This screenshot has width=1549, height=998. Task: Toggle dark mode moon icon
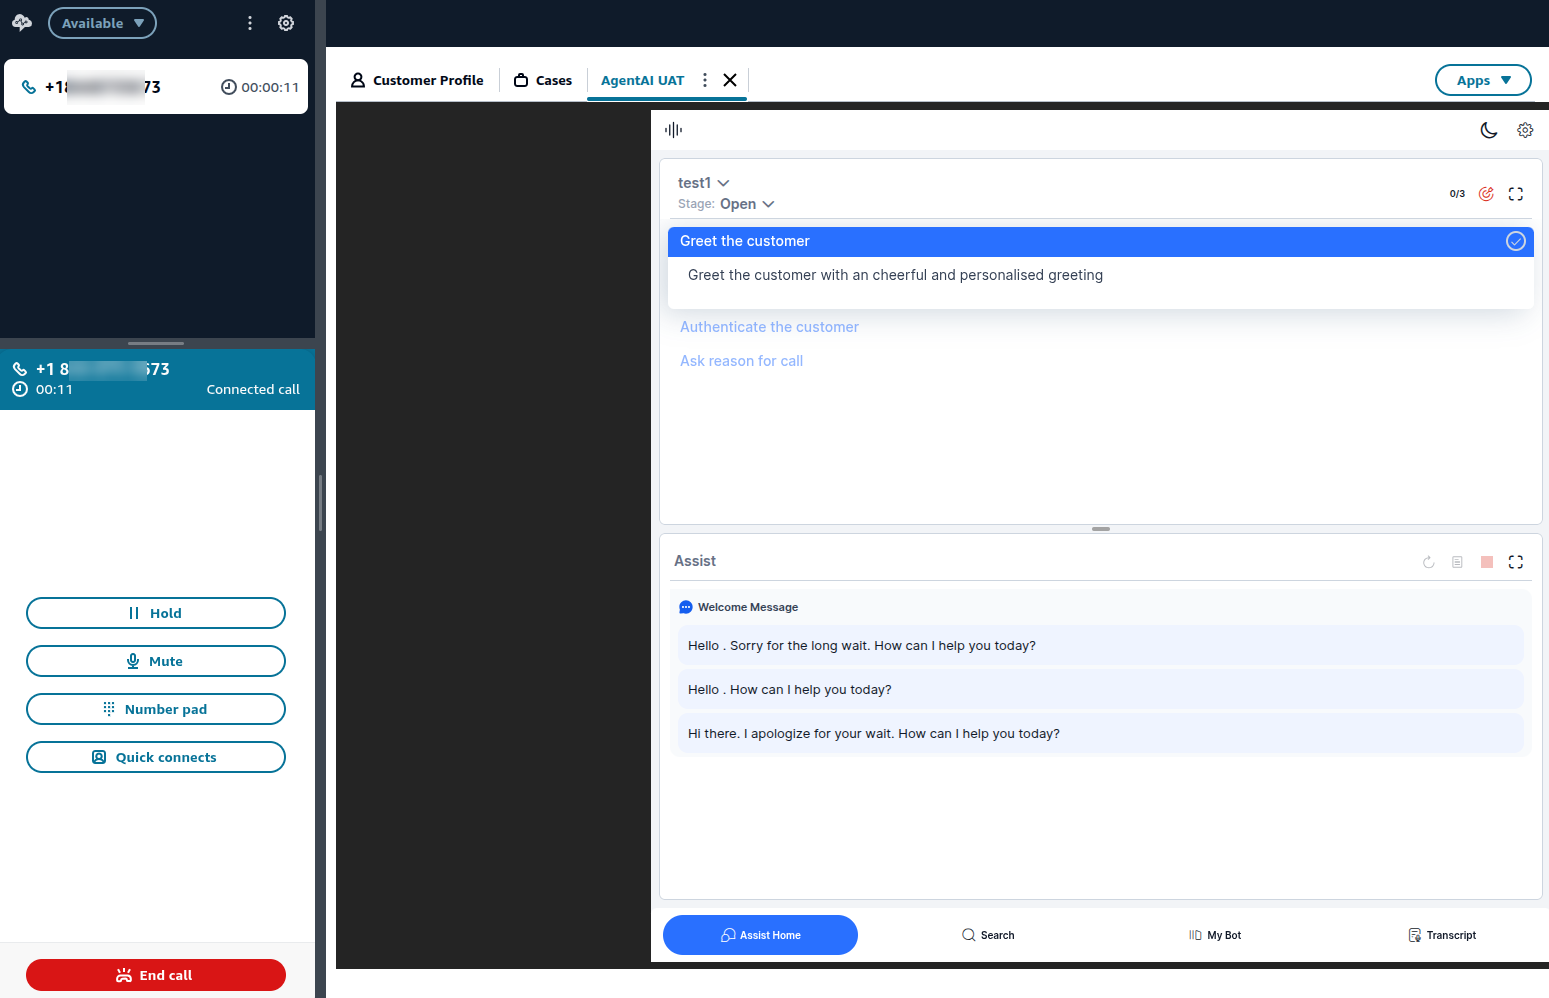[1488, 130]
